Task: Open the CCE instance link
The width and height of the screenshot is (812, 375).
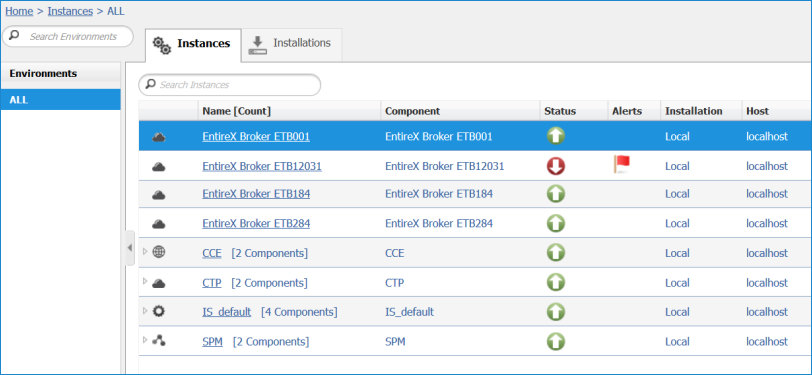Action: (211, 253)
